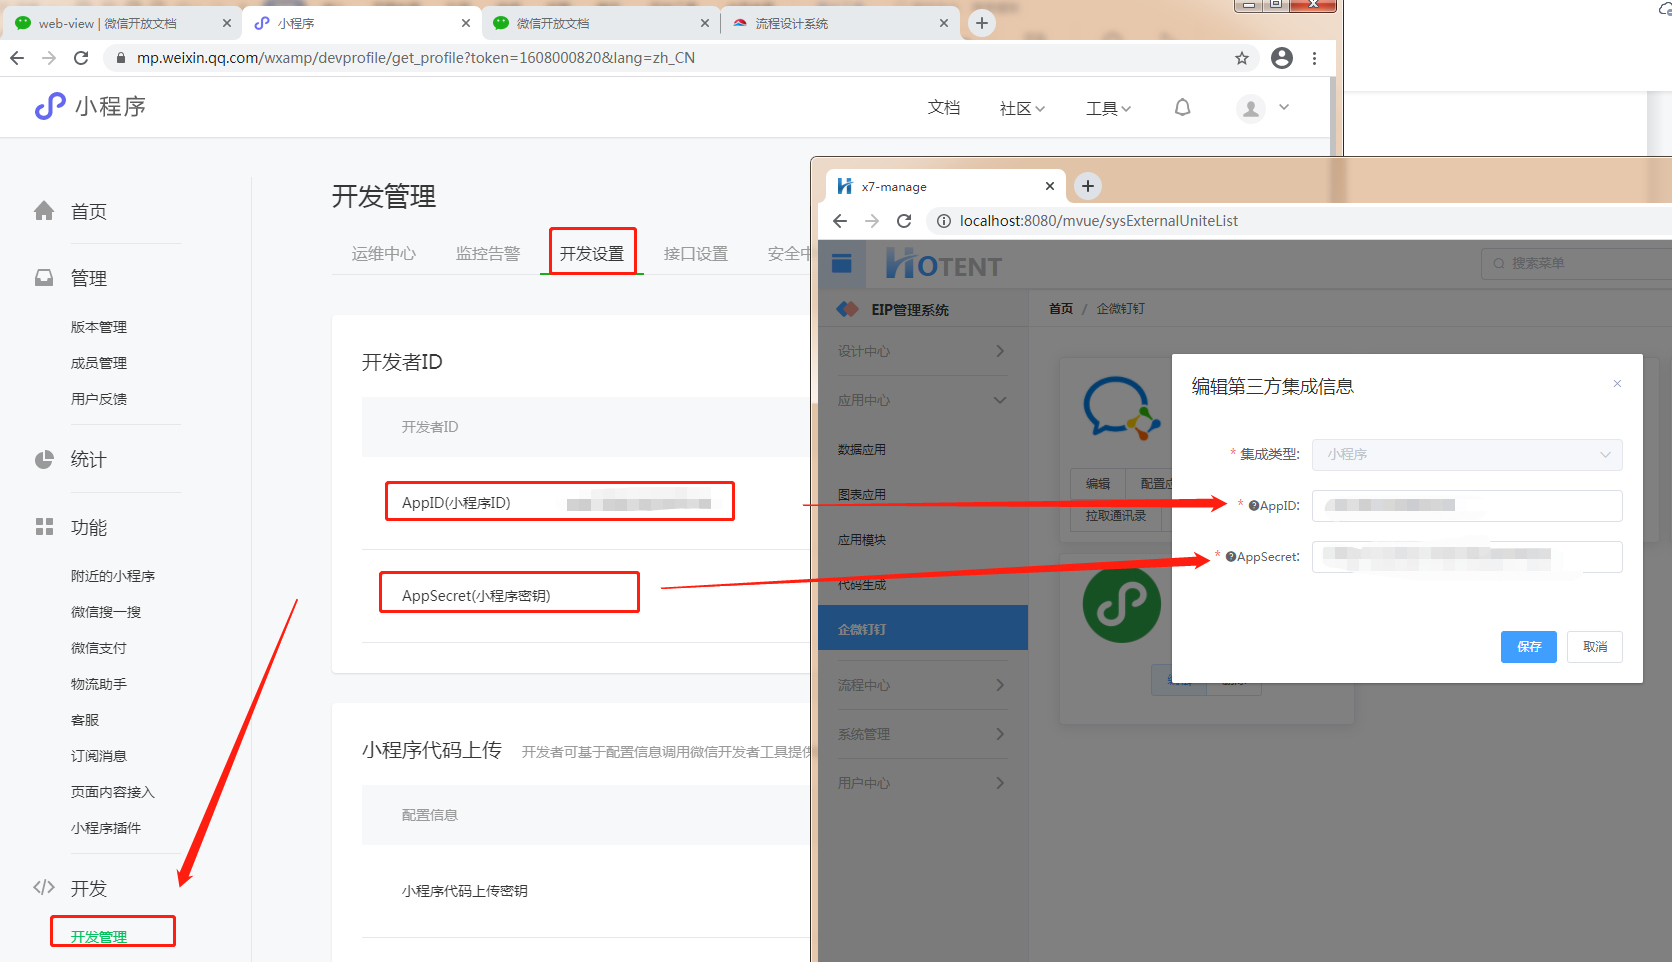Switch to the 运维中心 tab

click(x=384, y=254)
